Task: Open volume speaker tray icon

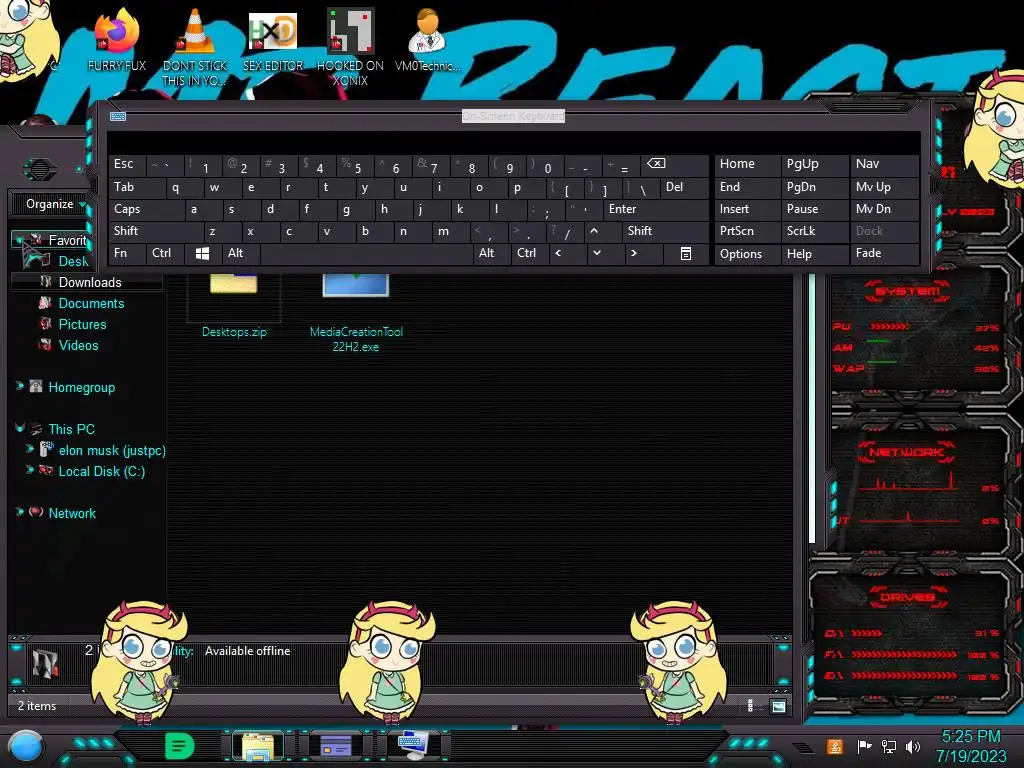Action: (913, 746)
